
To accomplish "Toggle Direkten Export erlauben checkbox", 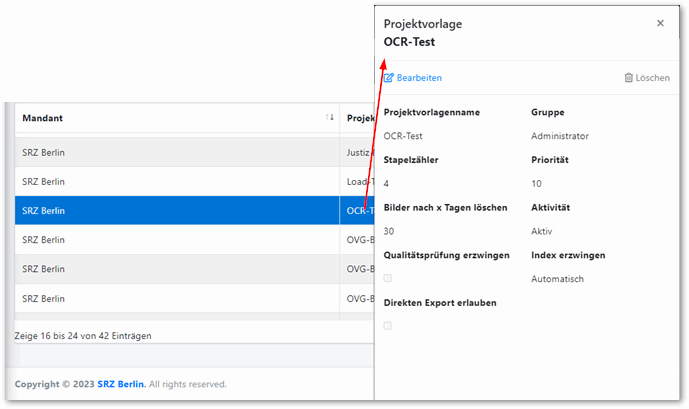I will (388, 326).
